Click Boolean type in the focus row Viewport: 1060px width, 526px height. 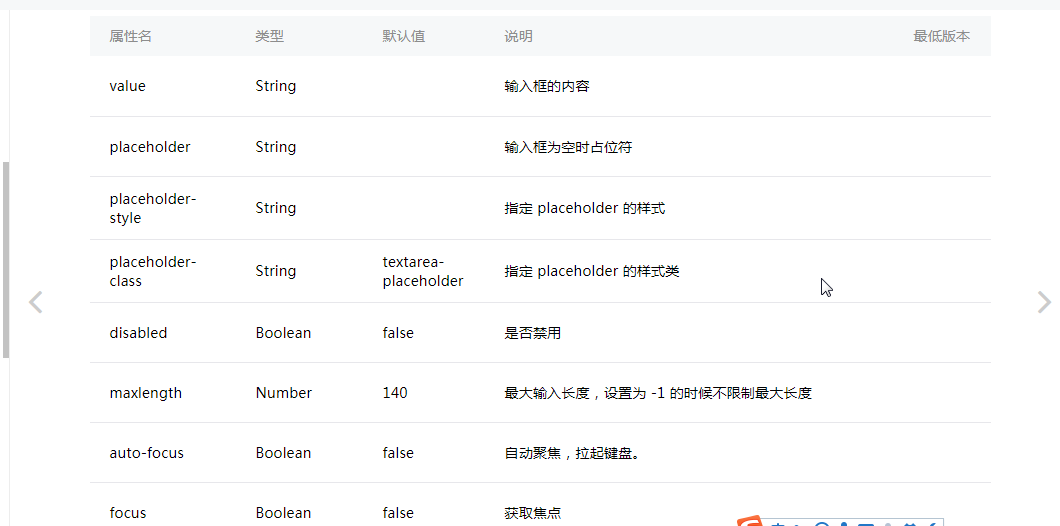[x=283, y=513]
